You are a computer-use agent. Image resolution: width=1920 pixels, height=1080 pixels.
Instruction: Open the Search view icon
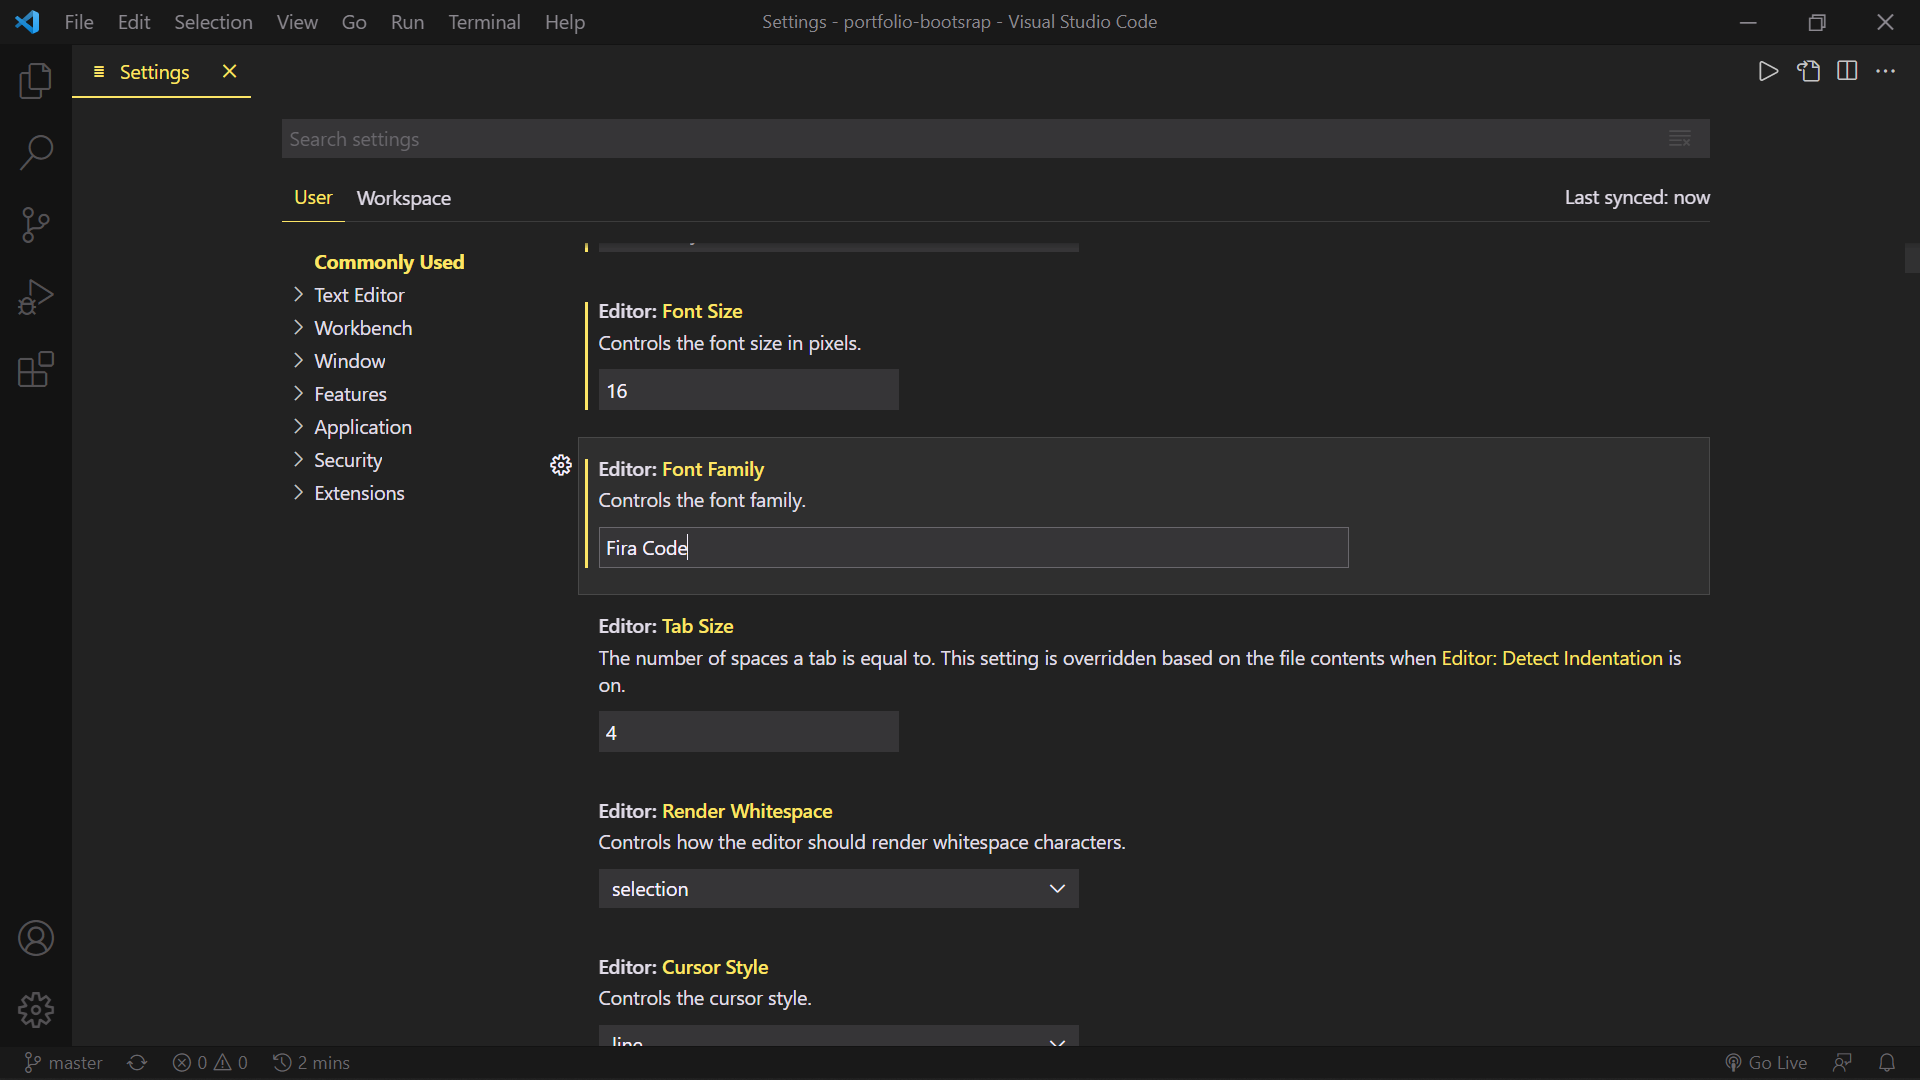coord(36,153)
